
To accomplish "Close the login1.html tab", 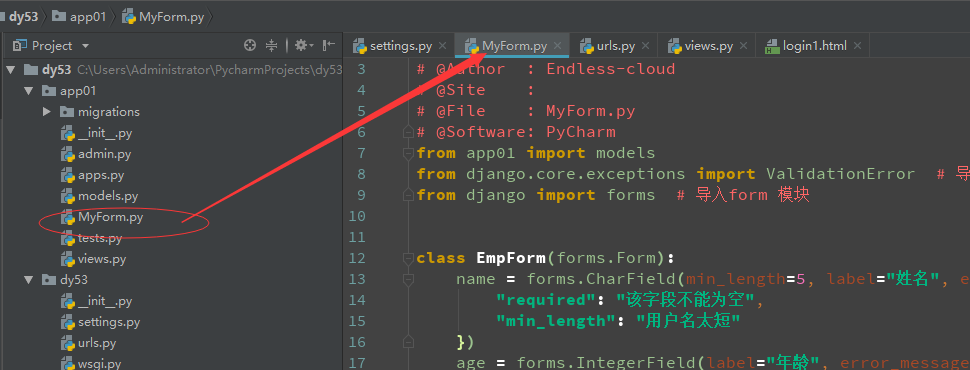I will pyautogui.click(x=857, y=46).
